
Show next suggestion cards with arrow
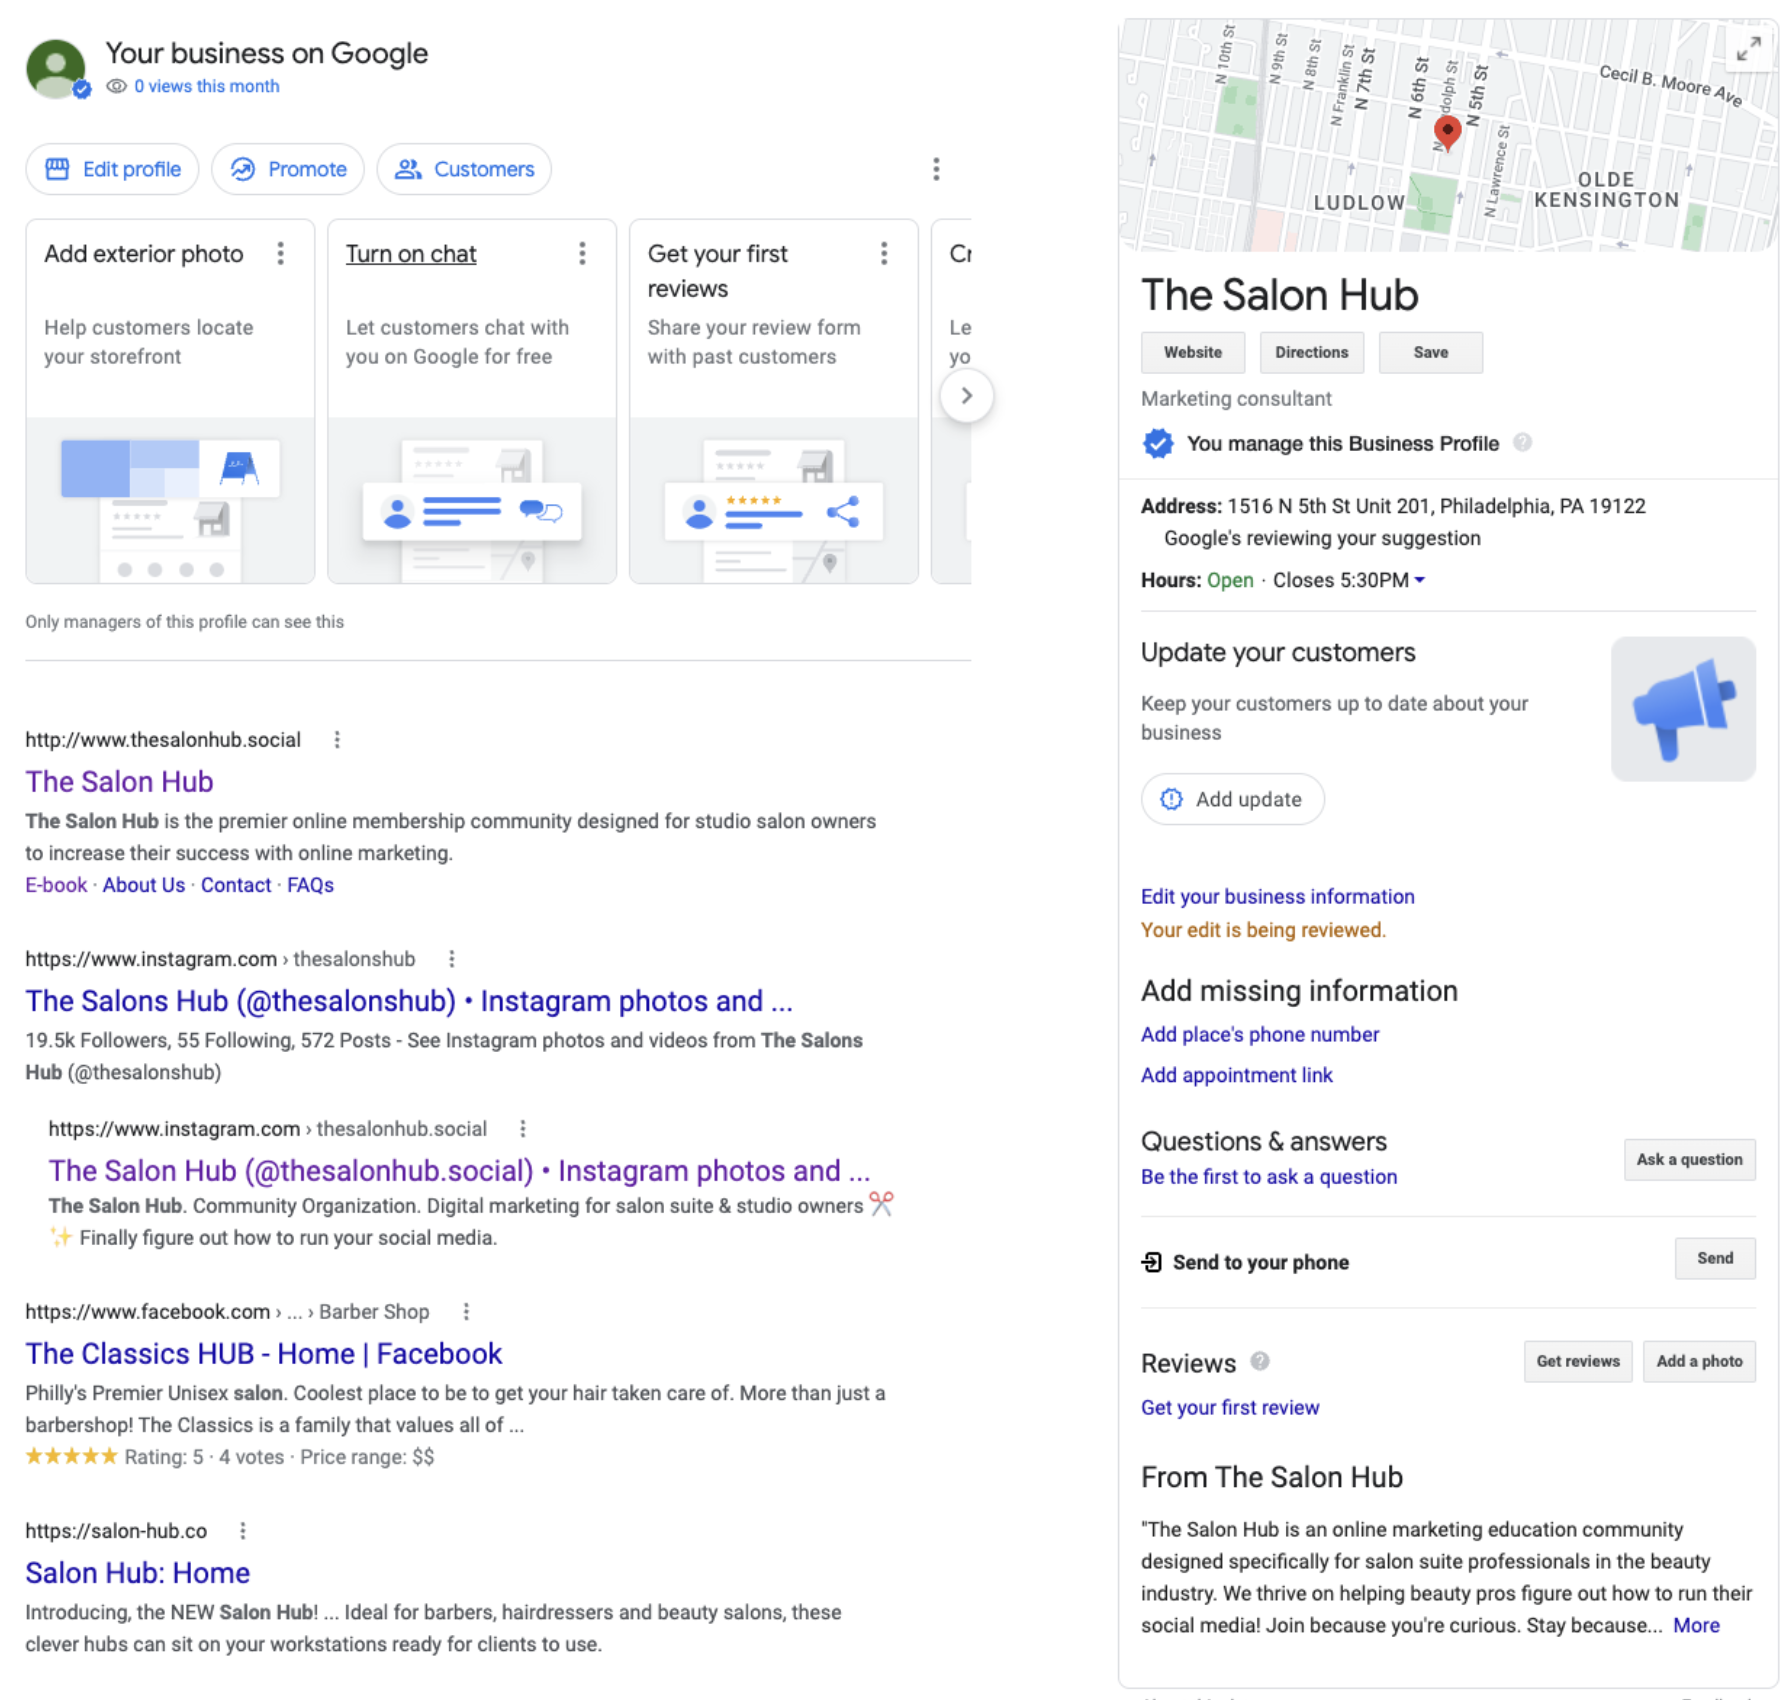pyautogui.click(x=966, y=396)
